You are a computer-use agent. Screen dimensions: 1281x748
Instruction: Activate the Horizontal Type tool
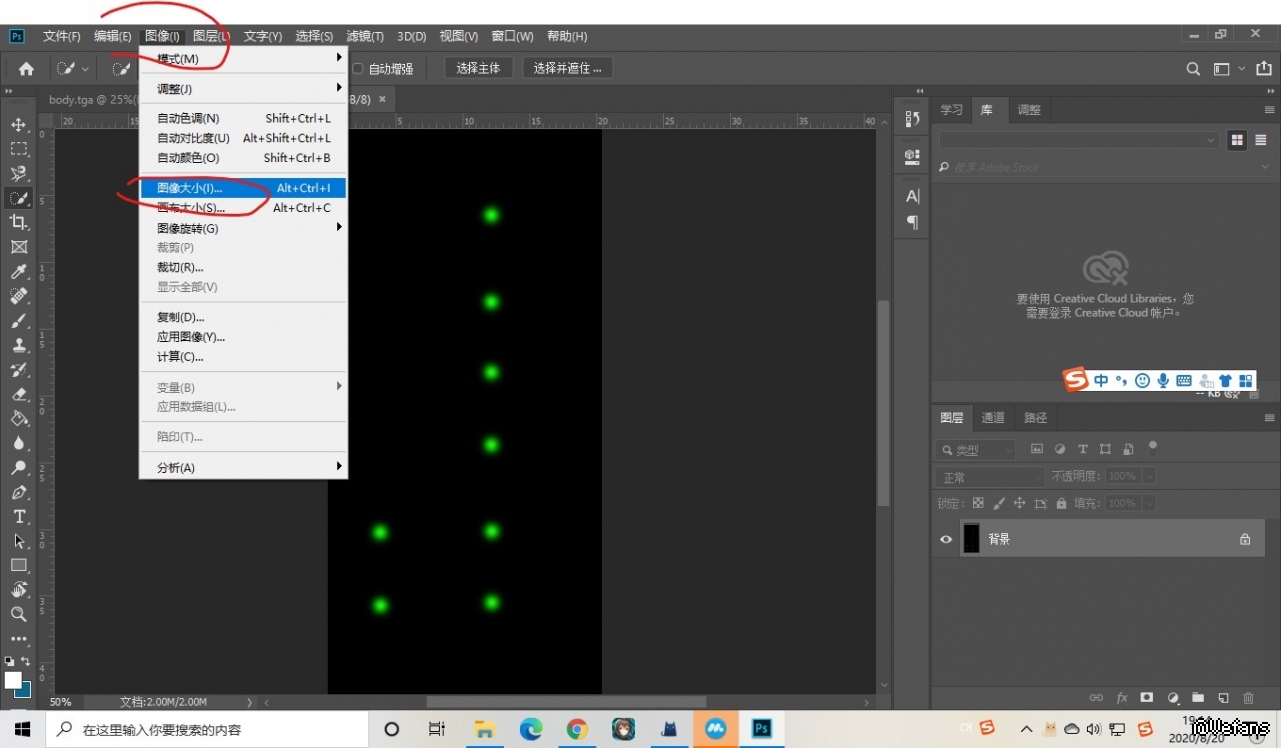point(19,517)
